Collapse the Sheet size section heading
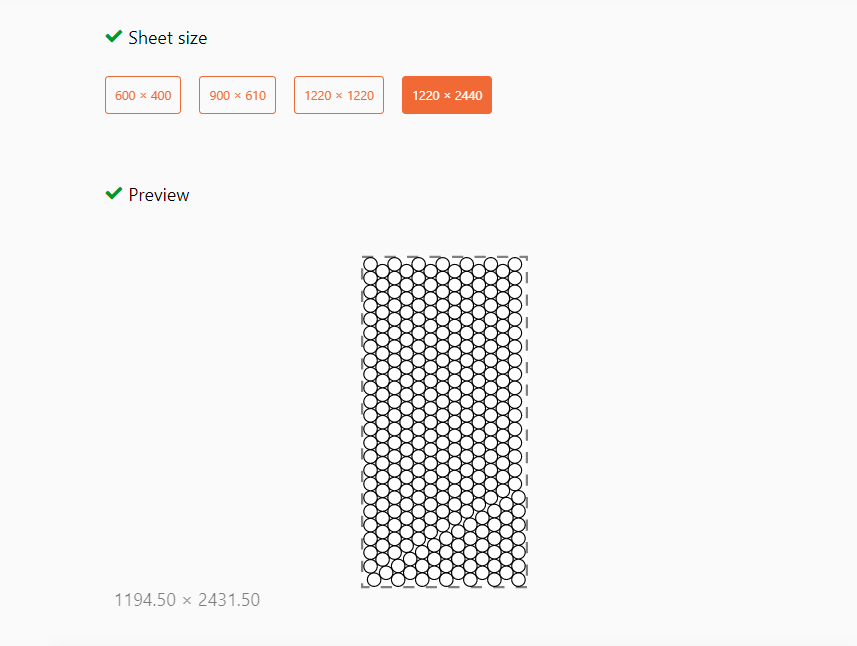The image size is (857, 646). [x=167, y=38]
